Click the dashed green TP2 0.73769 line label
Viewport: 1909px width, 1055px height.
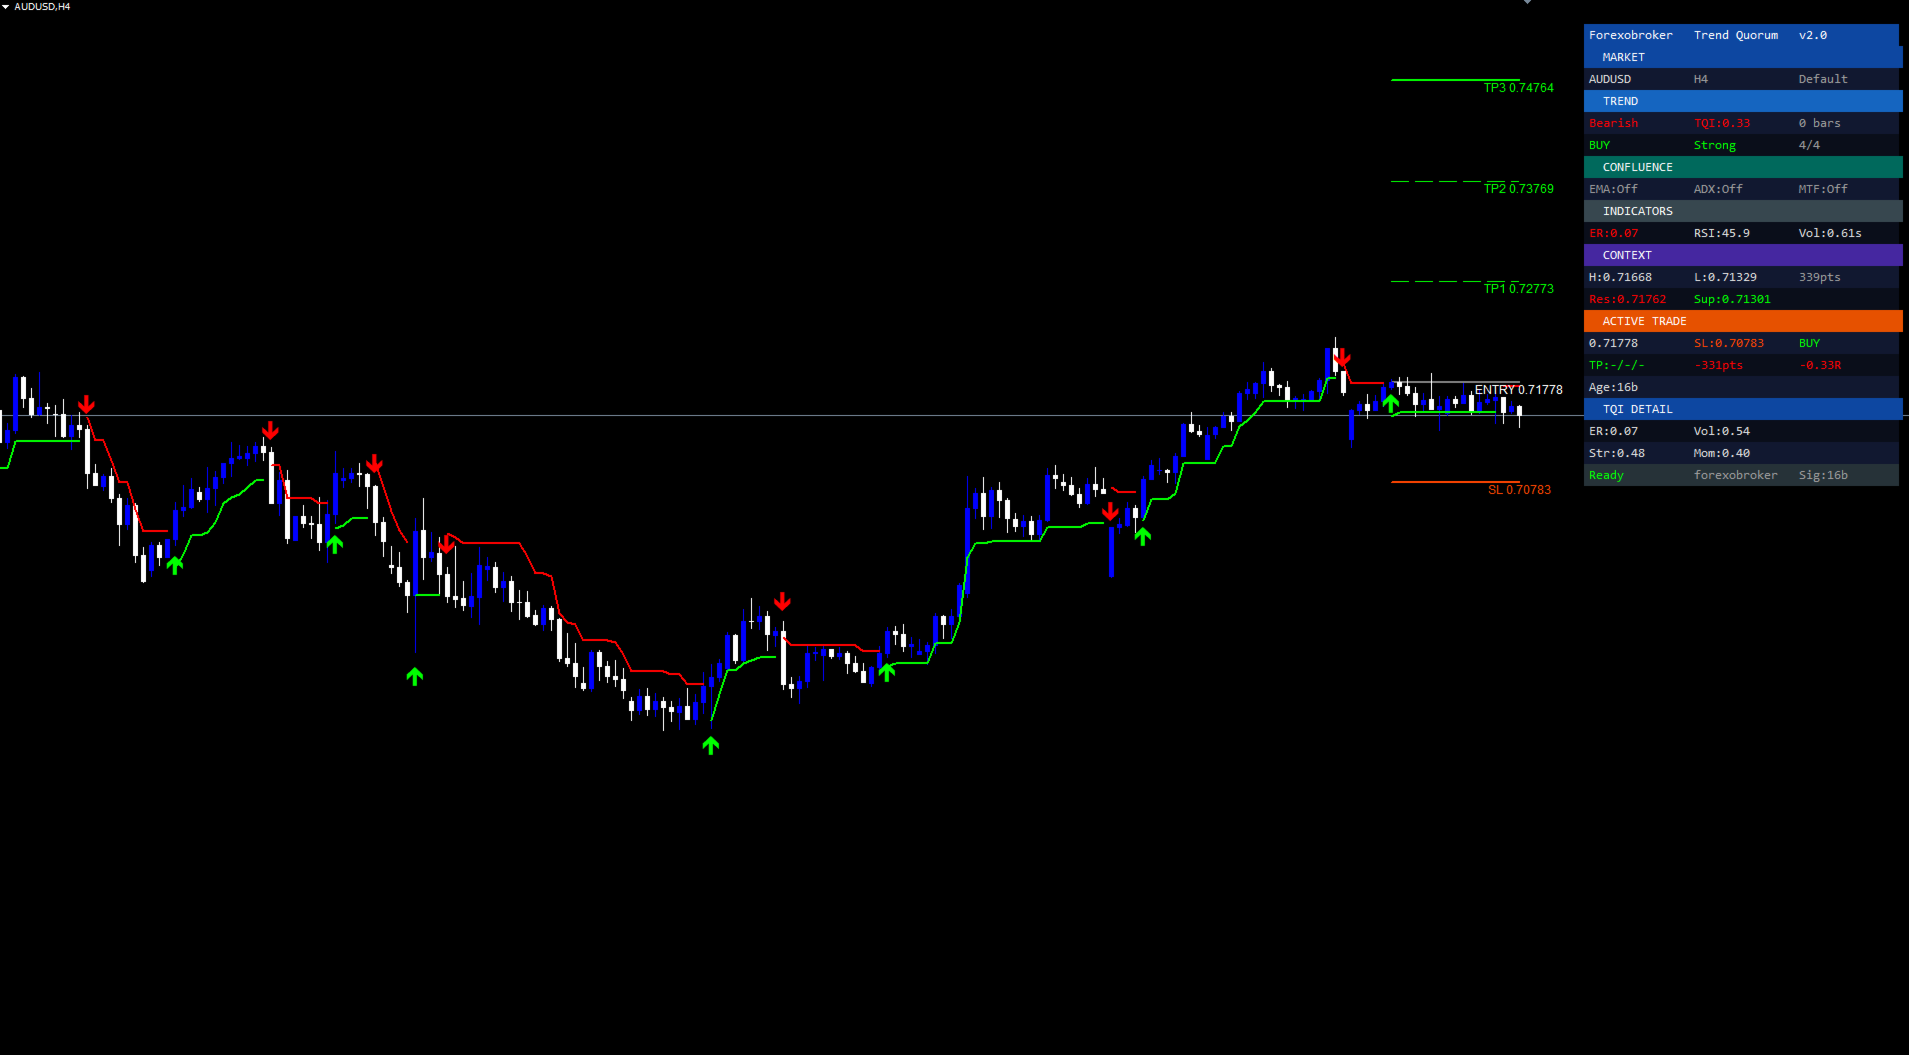[x=1518, y=189]
